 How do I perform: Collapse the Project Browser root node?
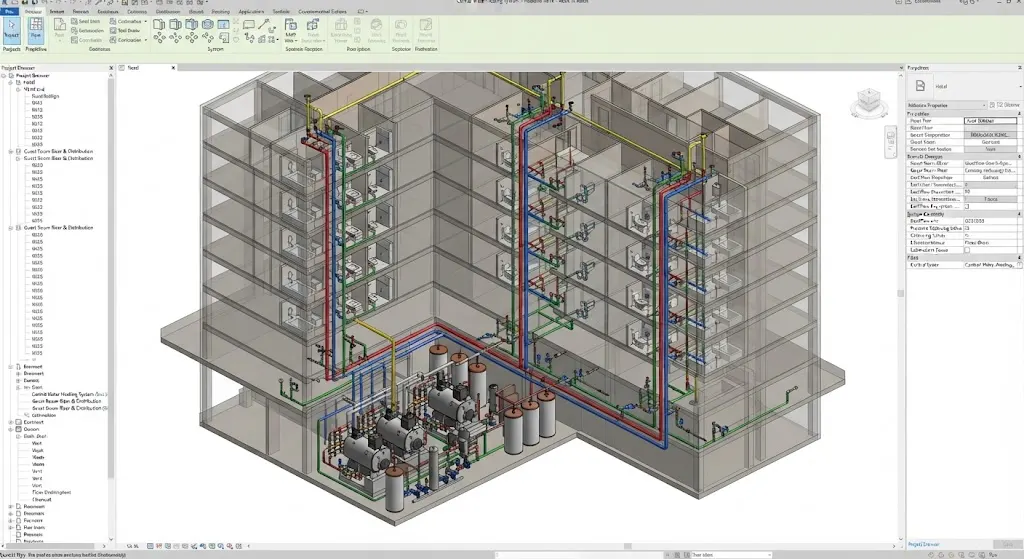coord(3,76)
